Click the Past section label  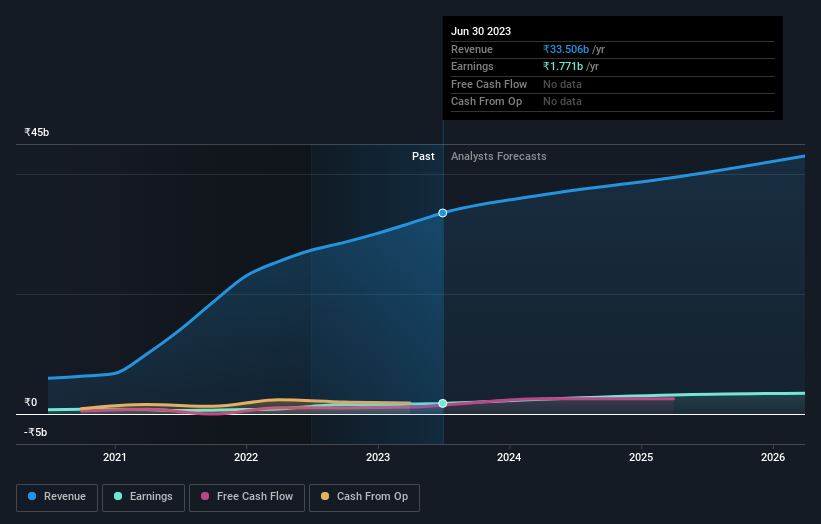tap(423, 157)
